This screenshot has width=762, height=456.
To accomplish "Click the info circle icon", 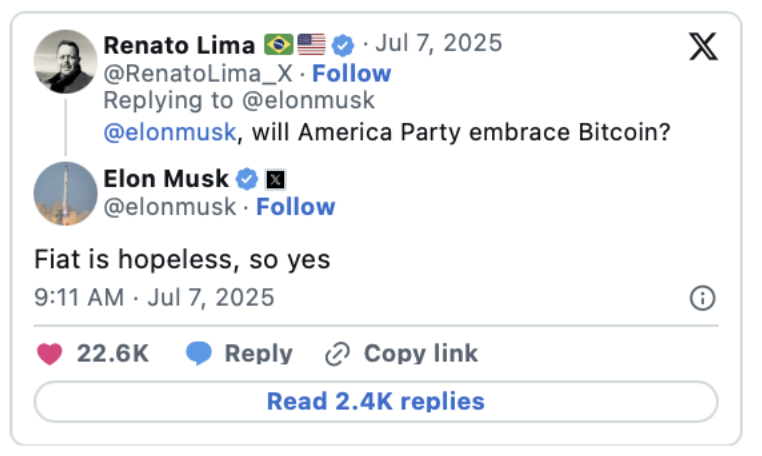I will 703,298.
